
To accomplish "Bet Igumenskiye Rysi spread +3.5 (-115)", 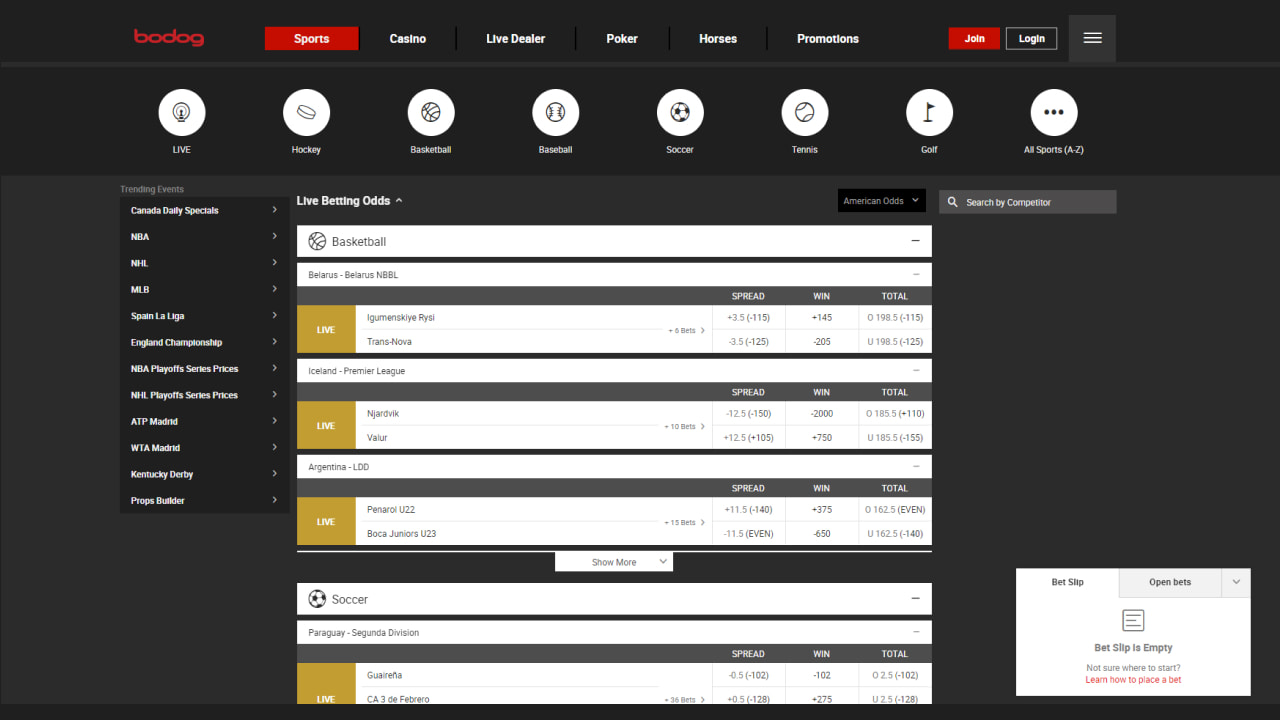I will tap(748, 317).
